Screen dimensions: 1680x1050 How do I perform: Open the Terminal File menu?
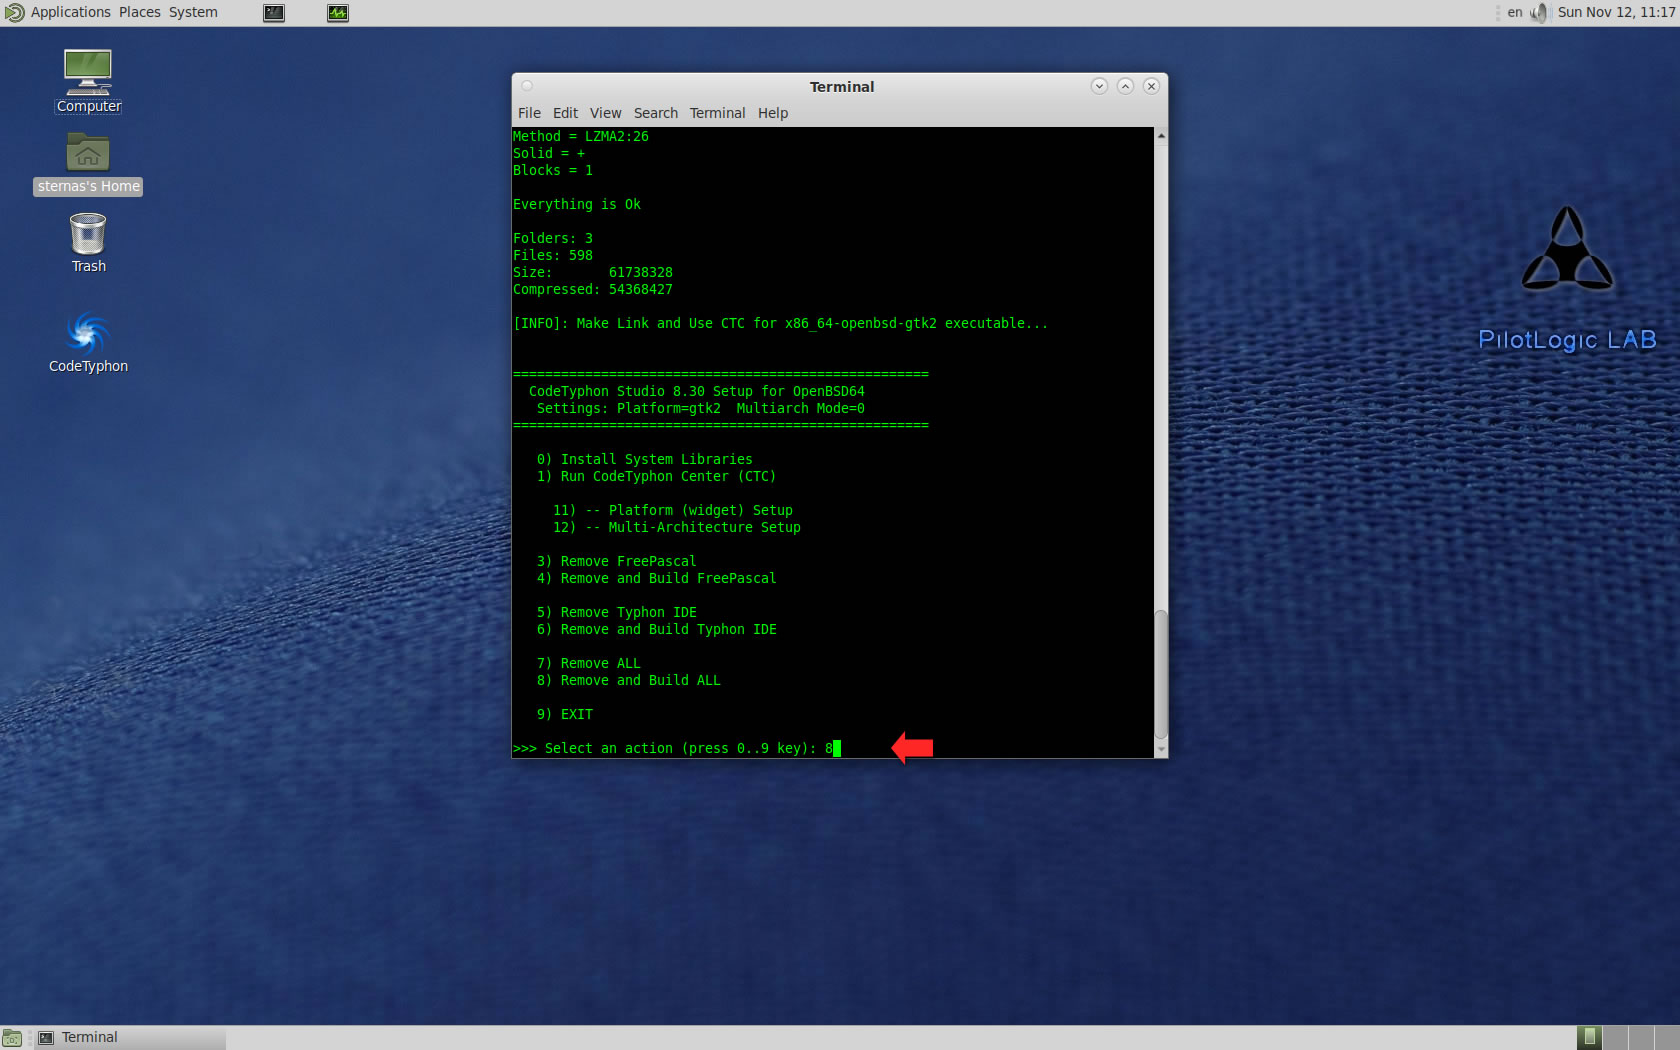pyautogui.click(x=529, y=113)
